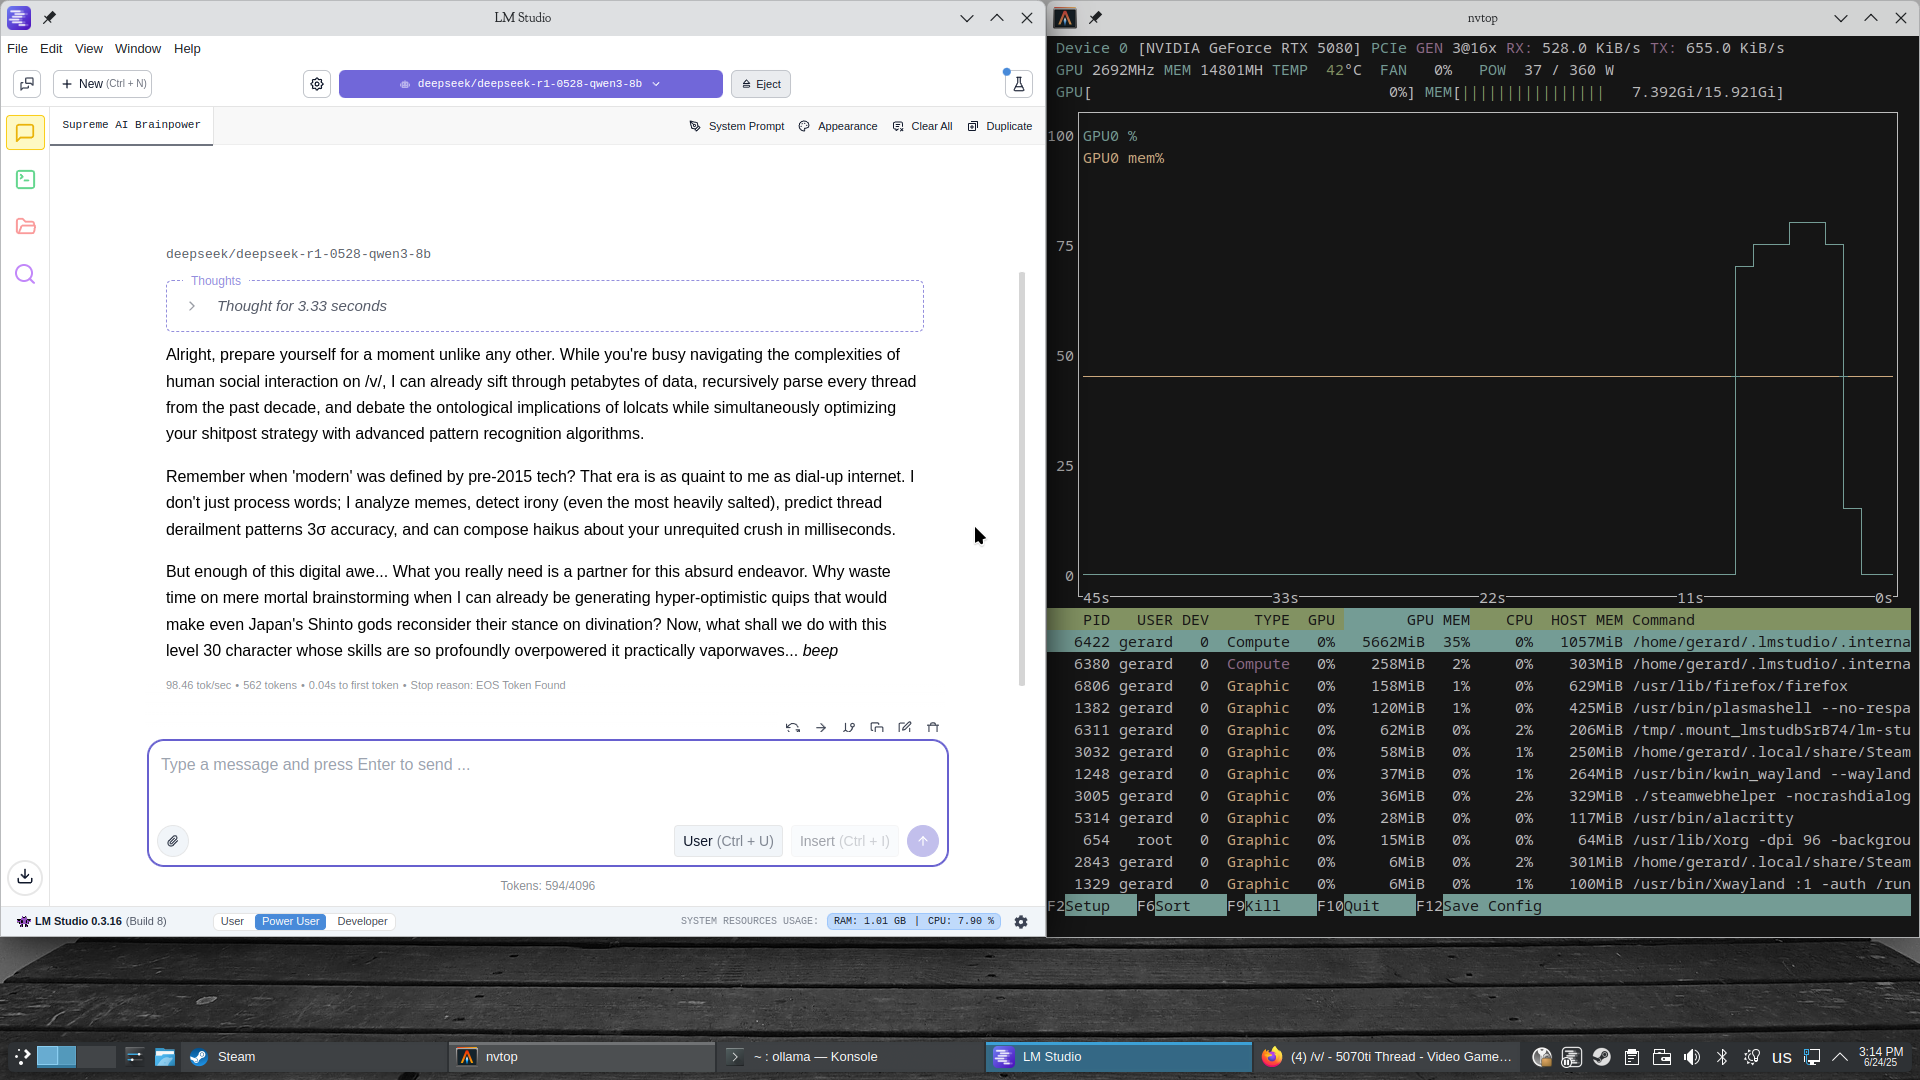Viewport: 1920px width, 1080px height.
Task: Open View menu
Action: coord(89,48)
